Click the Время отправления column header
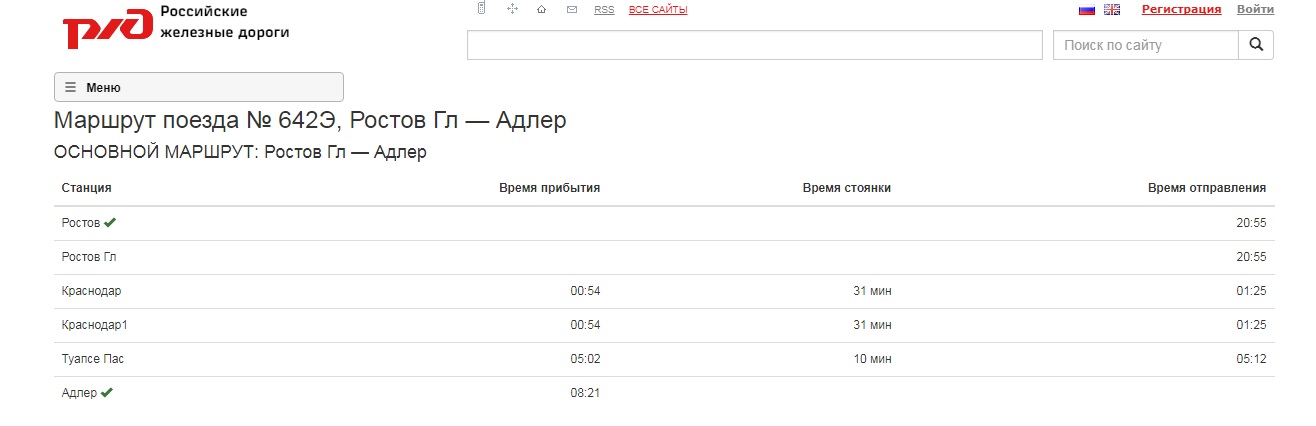Viewport: 1316px width, 426px height. pos(1206,188)
